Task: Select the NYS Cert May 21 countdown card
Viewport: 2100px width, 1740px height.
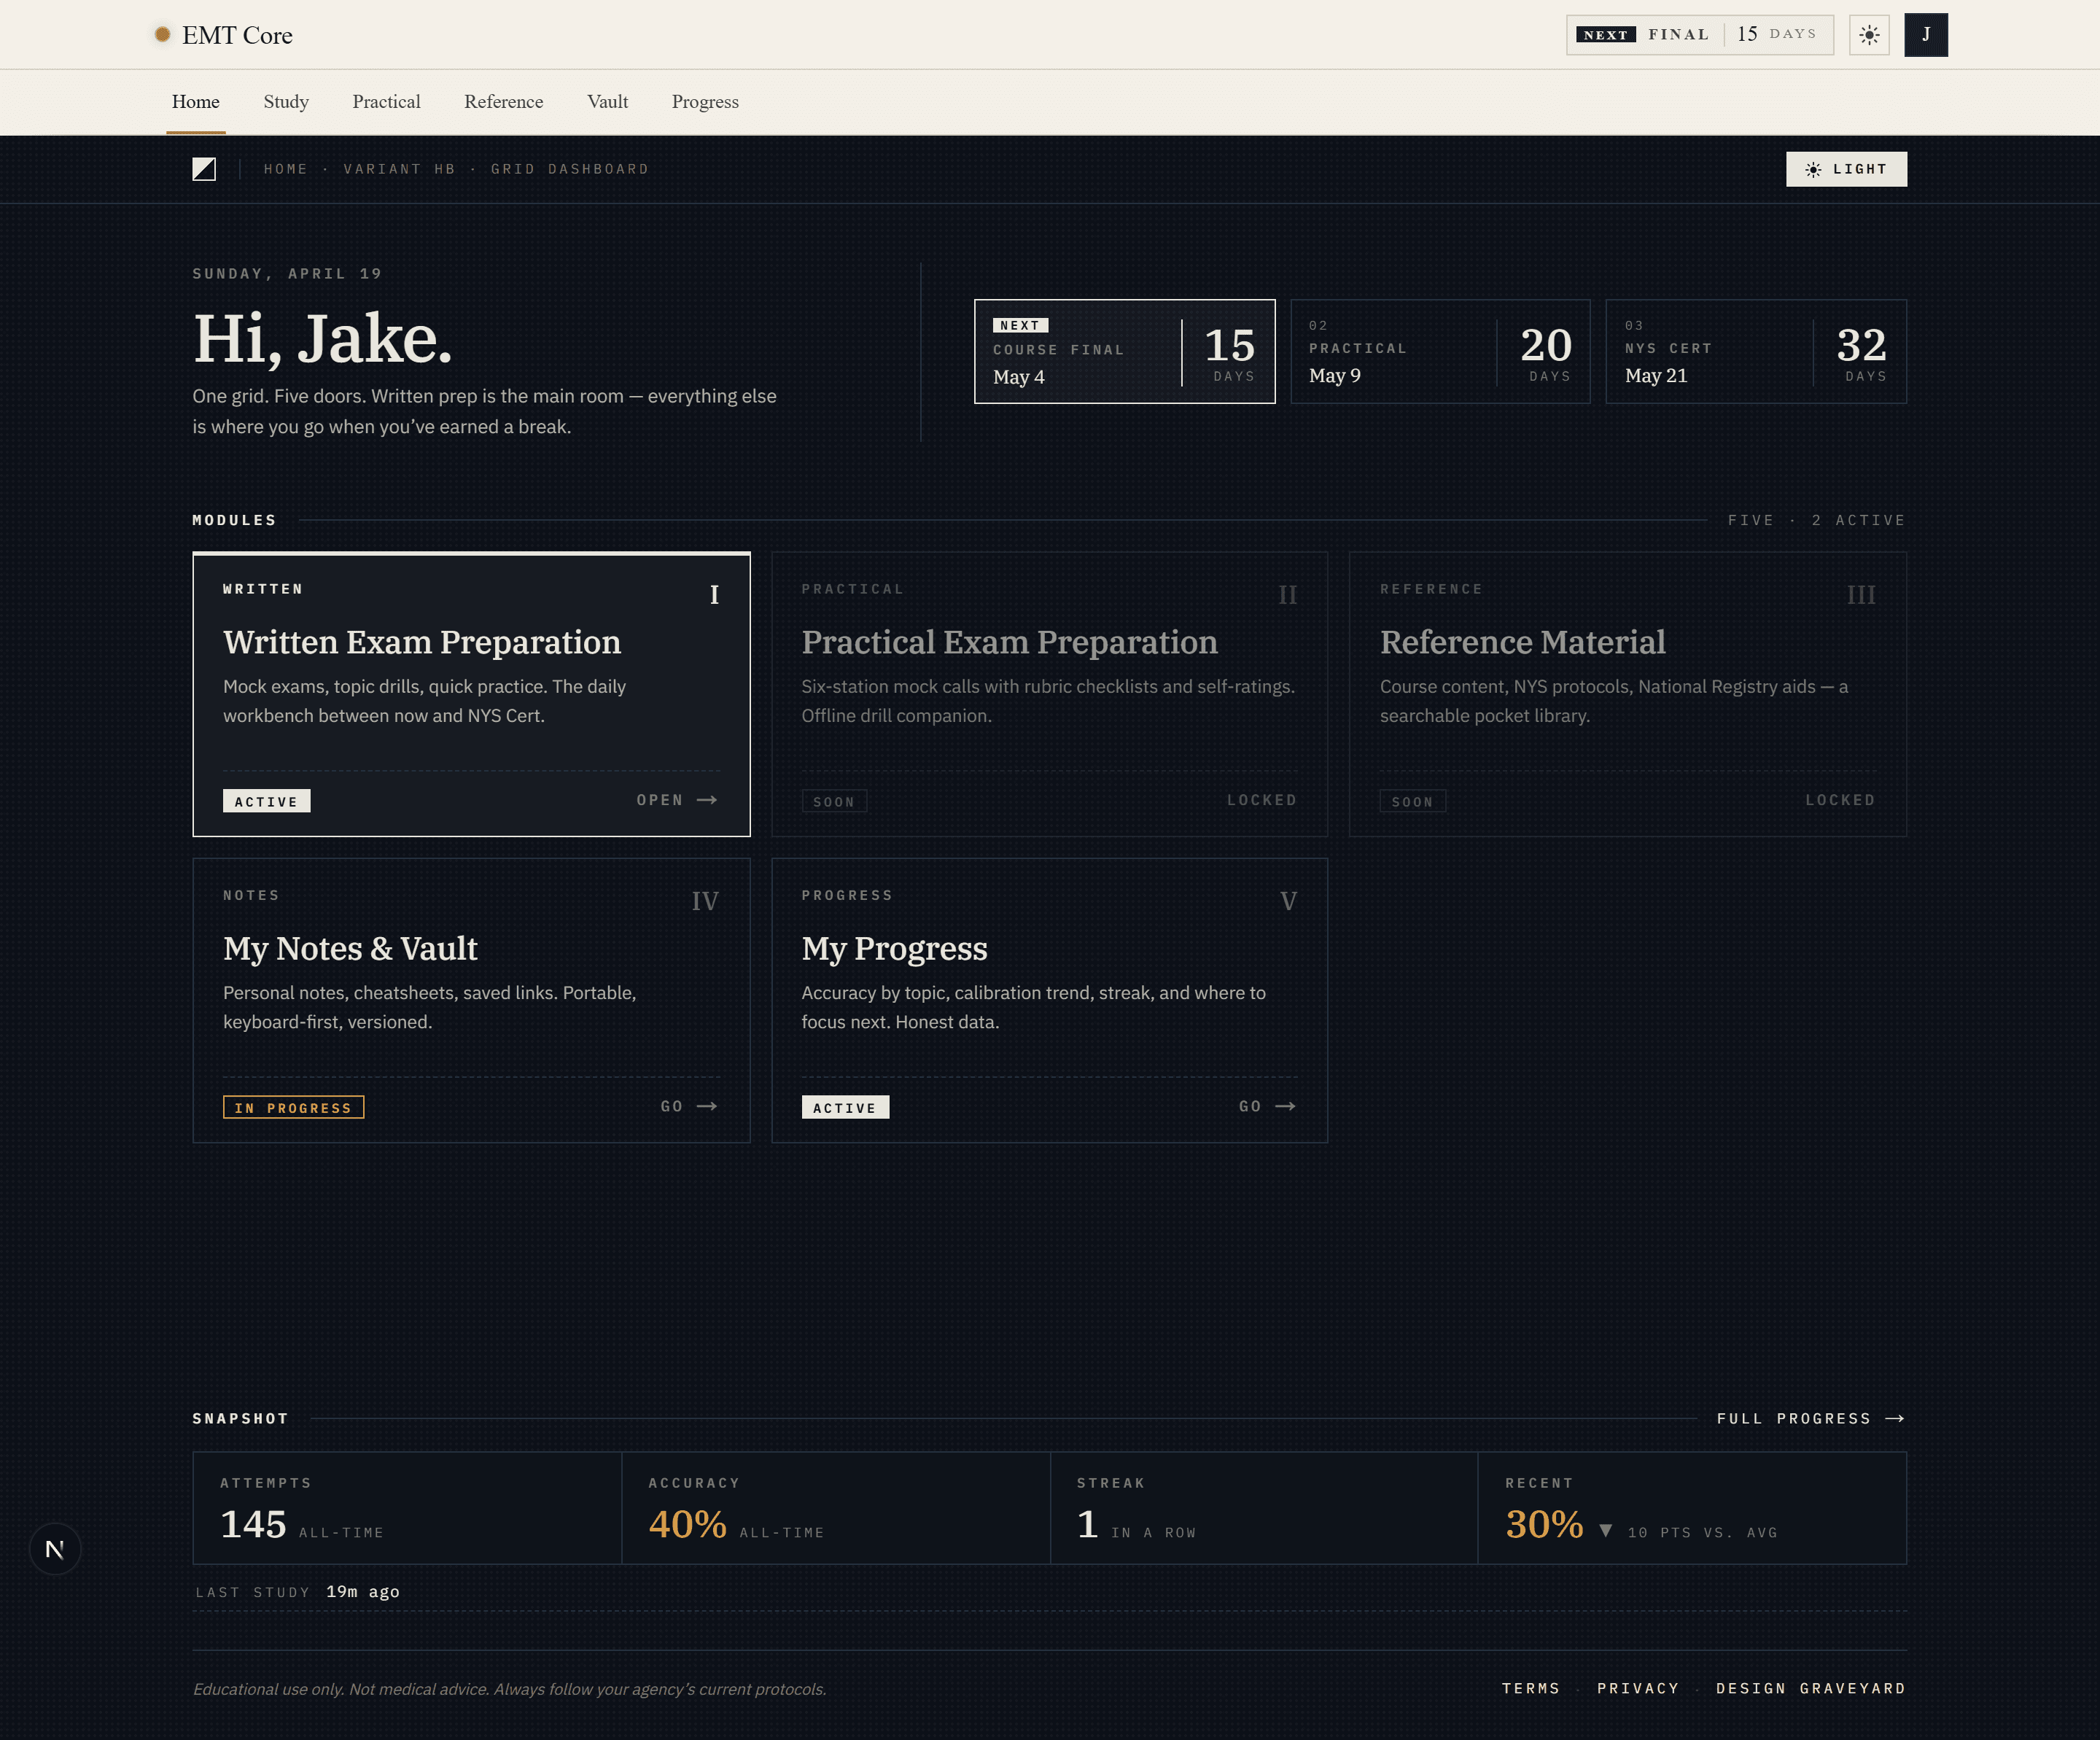Action: (1756, 351)
